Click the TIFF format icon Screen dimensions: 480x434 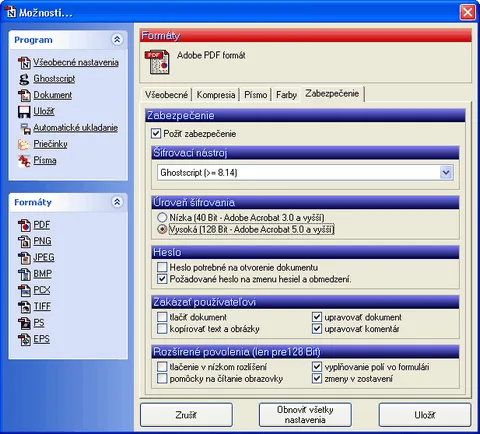tap(24, 307)
